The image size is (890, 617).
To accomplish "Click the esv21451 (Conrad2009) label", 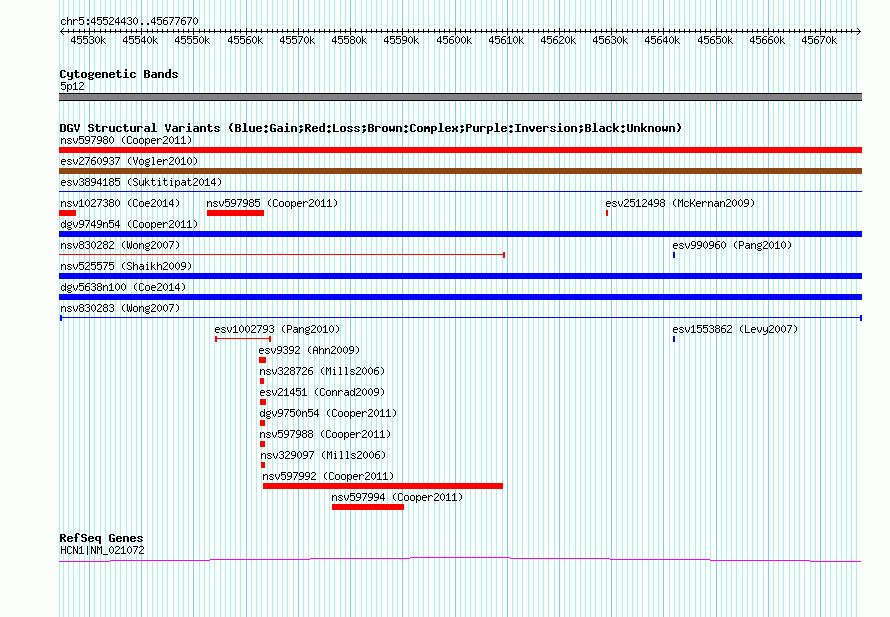I will [x=322, y=392].
